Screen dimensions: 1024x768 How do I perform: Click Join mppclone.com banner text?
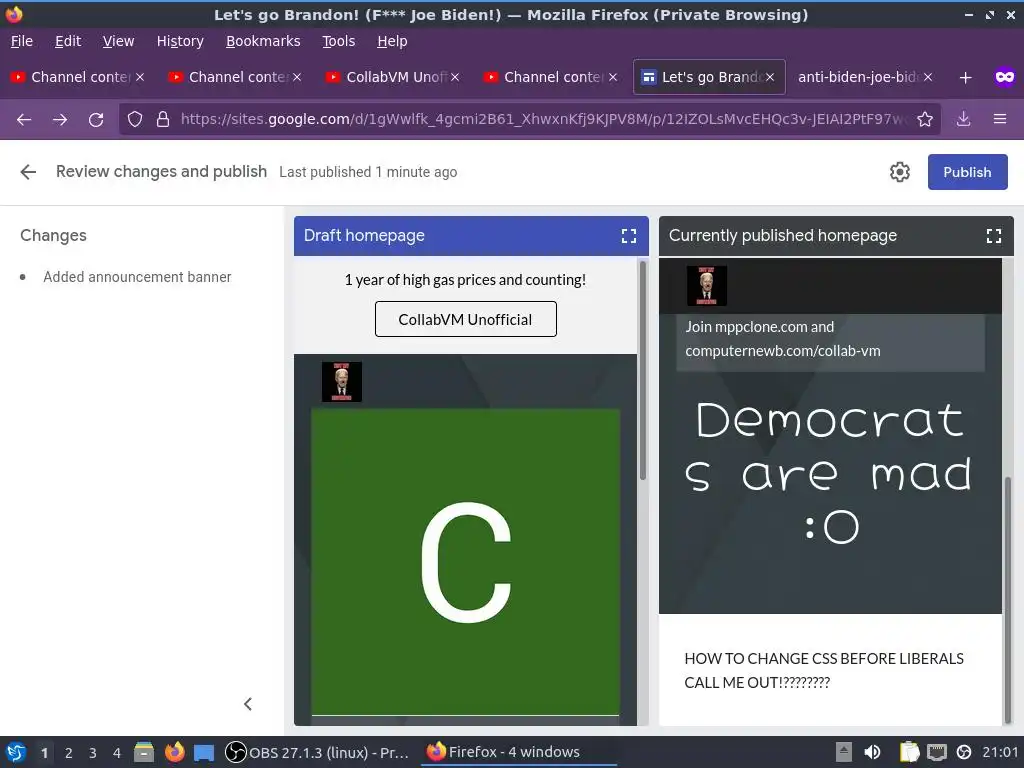[782, 339]
